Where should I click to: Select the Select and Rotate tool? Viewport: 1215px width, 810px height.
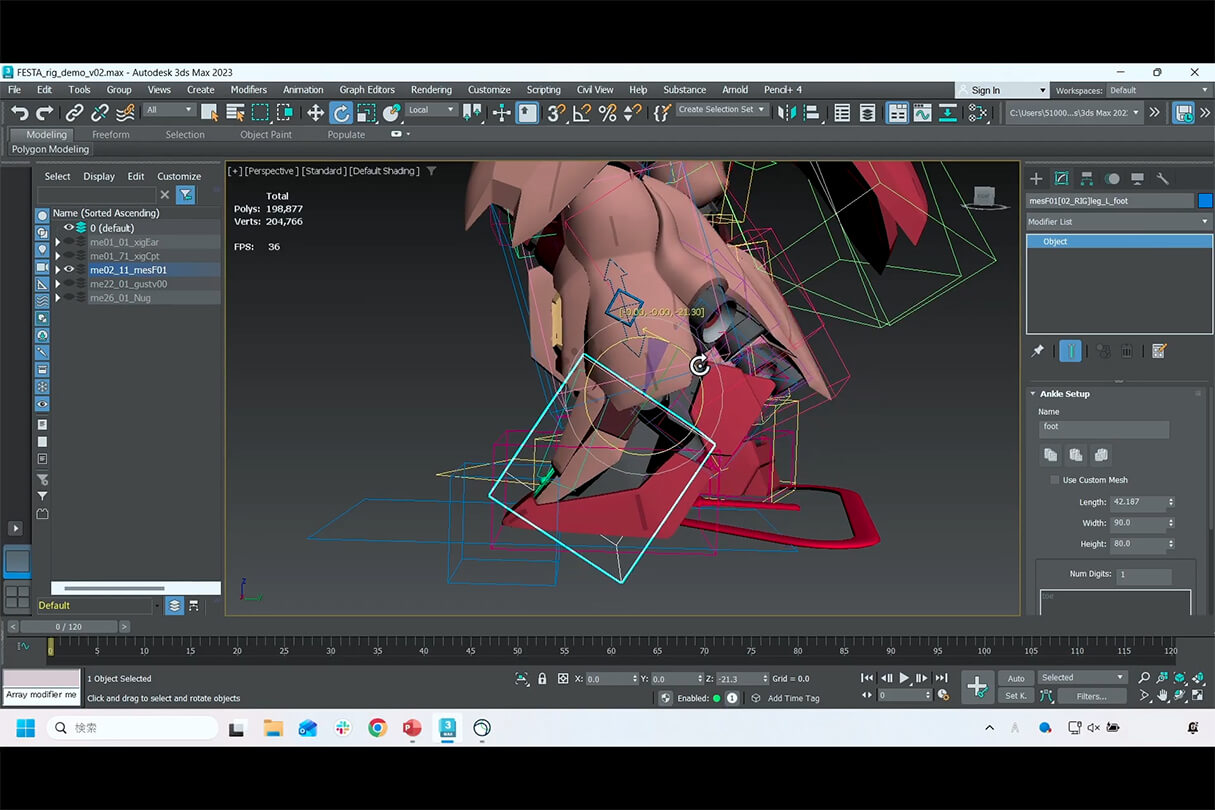tap(341, 113)
